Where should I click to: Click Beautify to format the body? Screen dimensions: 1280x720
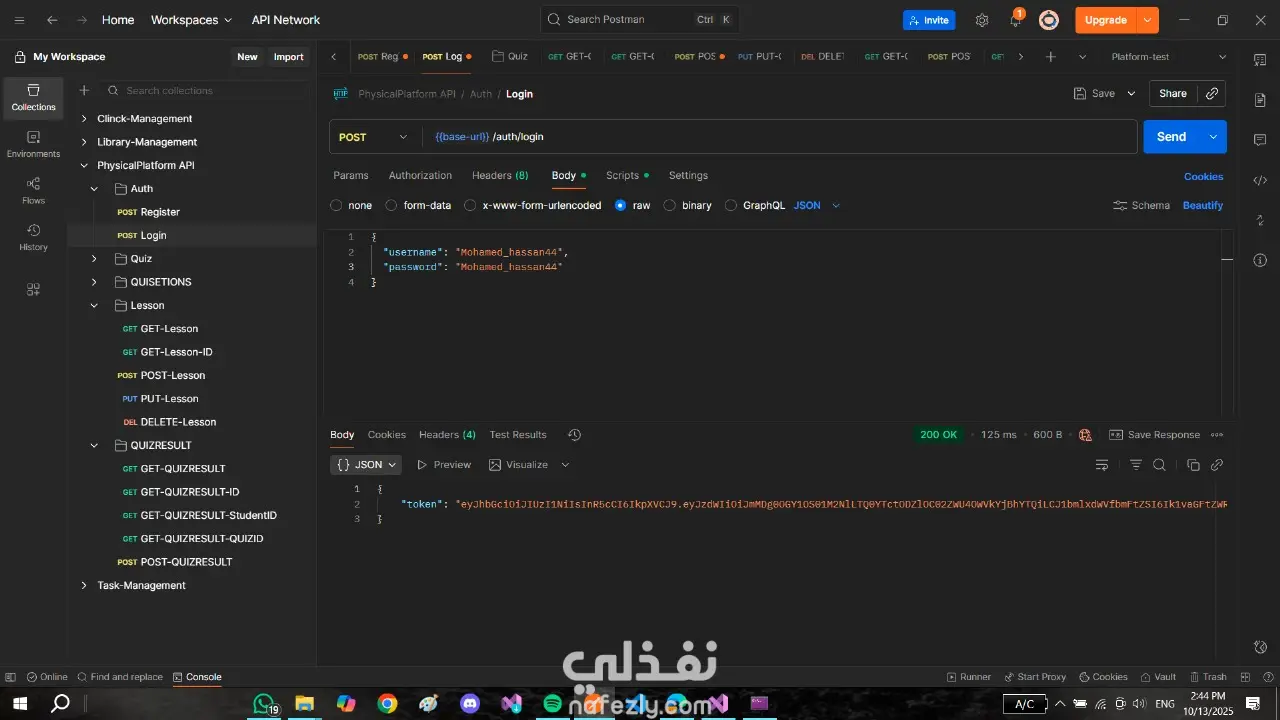tap(1203, 205)
